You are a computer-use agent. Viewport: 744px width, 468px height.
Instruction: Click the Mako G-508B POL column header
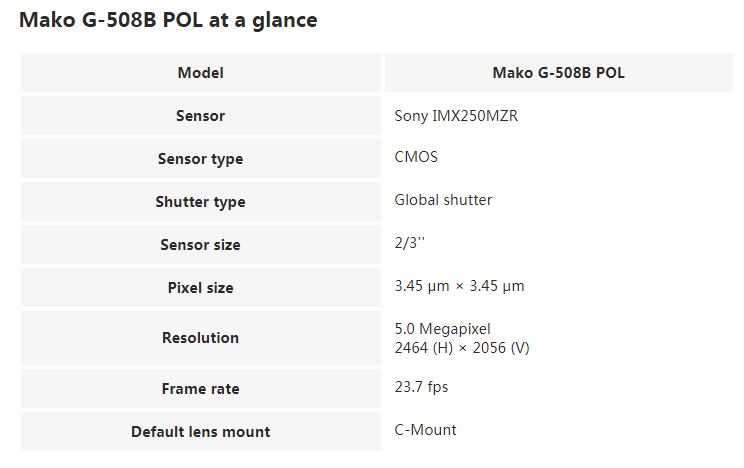pyautogui.click(x=558, y=73)
